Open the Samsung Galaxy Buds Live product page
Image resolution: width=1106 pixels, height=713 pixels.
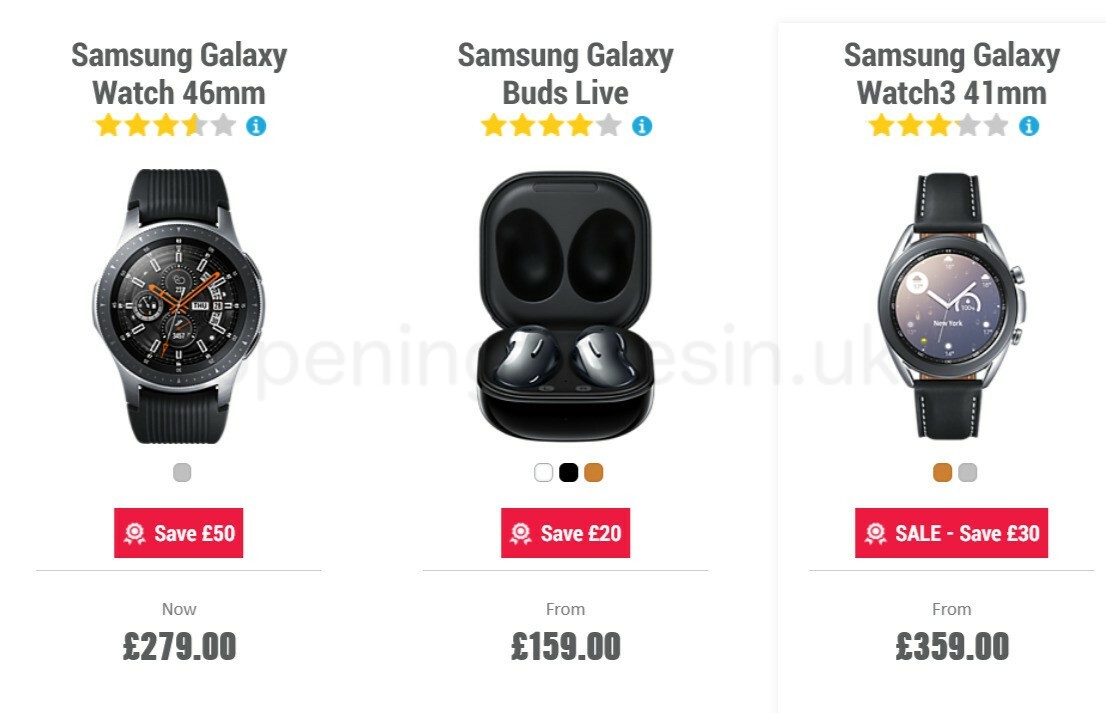point(565,74)
